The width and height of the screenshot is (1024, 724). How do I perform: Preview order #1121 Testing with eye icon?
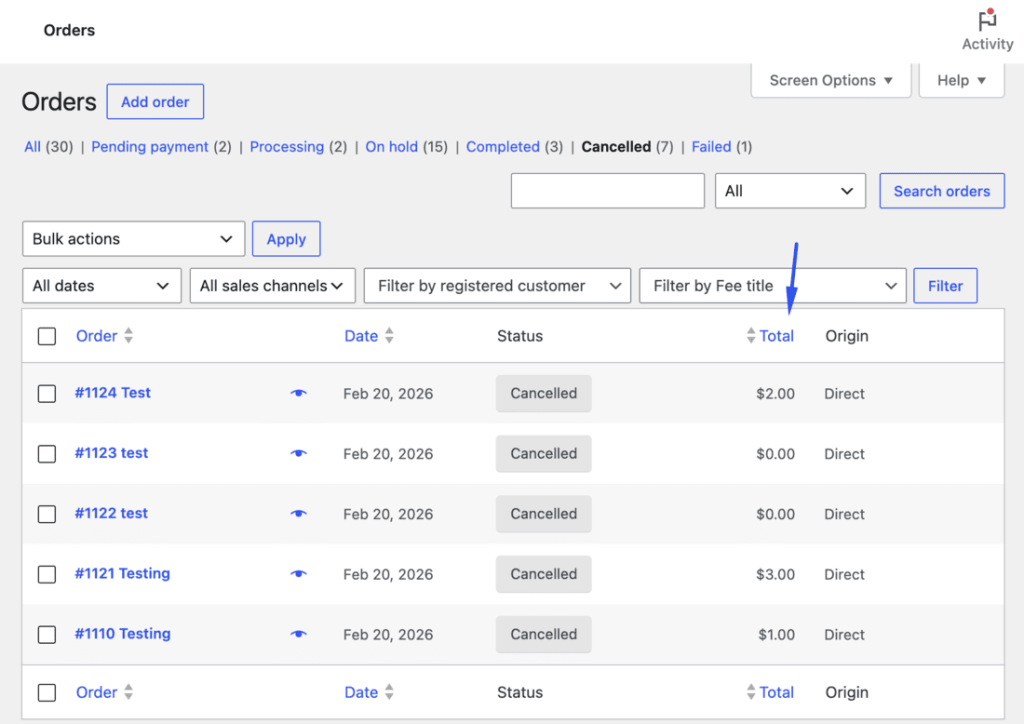tap(298, 574)
